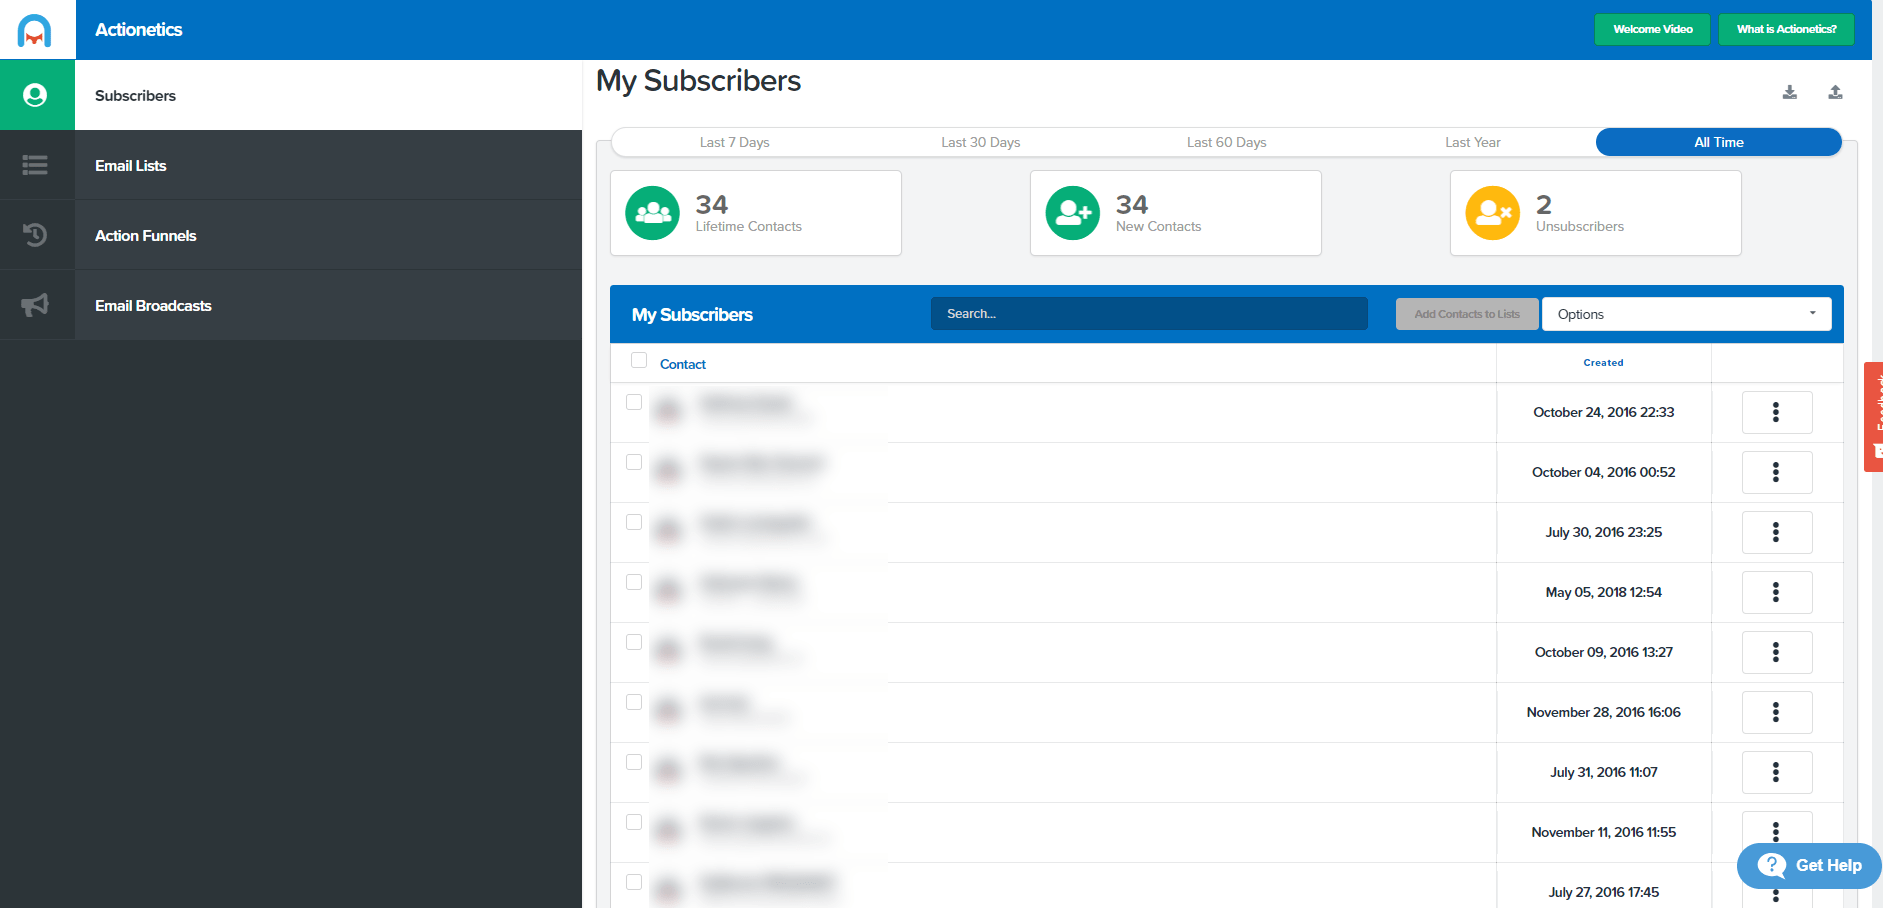Image resolution: width=1883 pixels, height=908 pixels.
Task: Check the July 30, 2016 row checkbox
Action: pyautogui.click(x=634, y=522)
